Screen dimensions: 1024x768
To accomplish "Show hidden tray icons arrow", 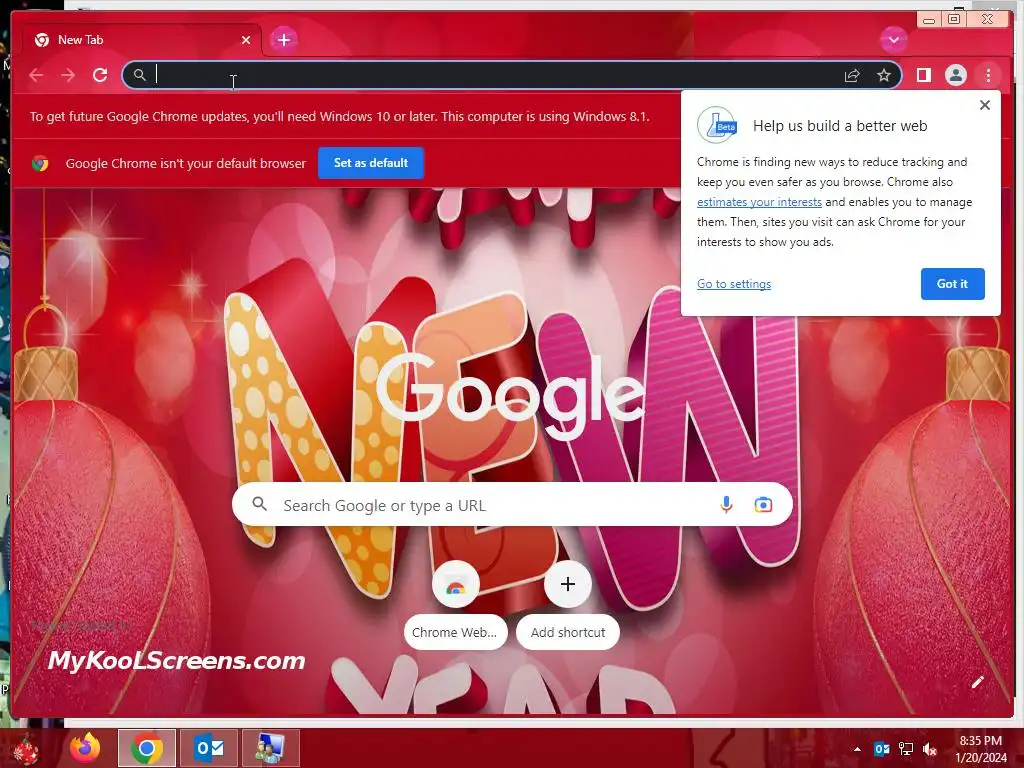I will (857, 749).
